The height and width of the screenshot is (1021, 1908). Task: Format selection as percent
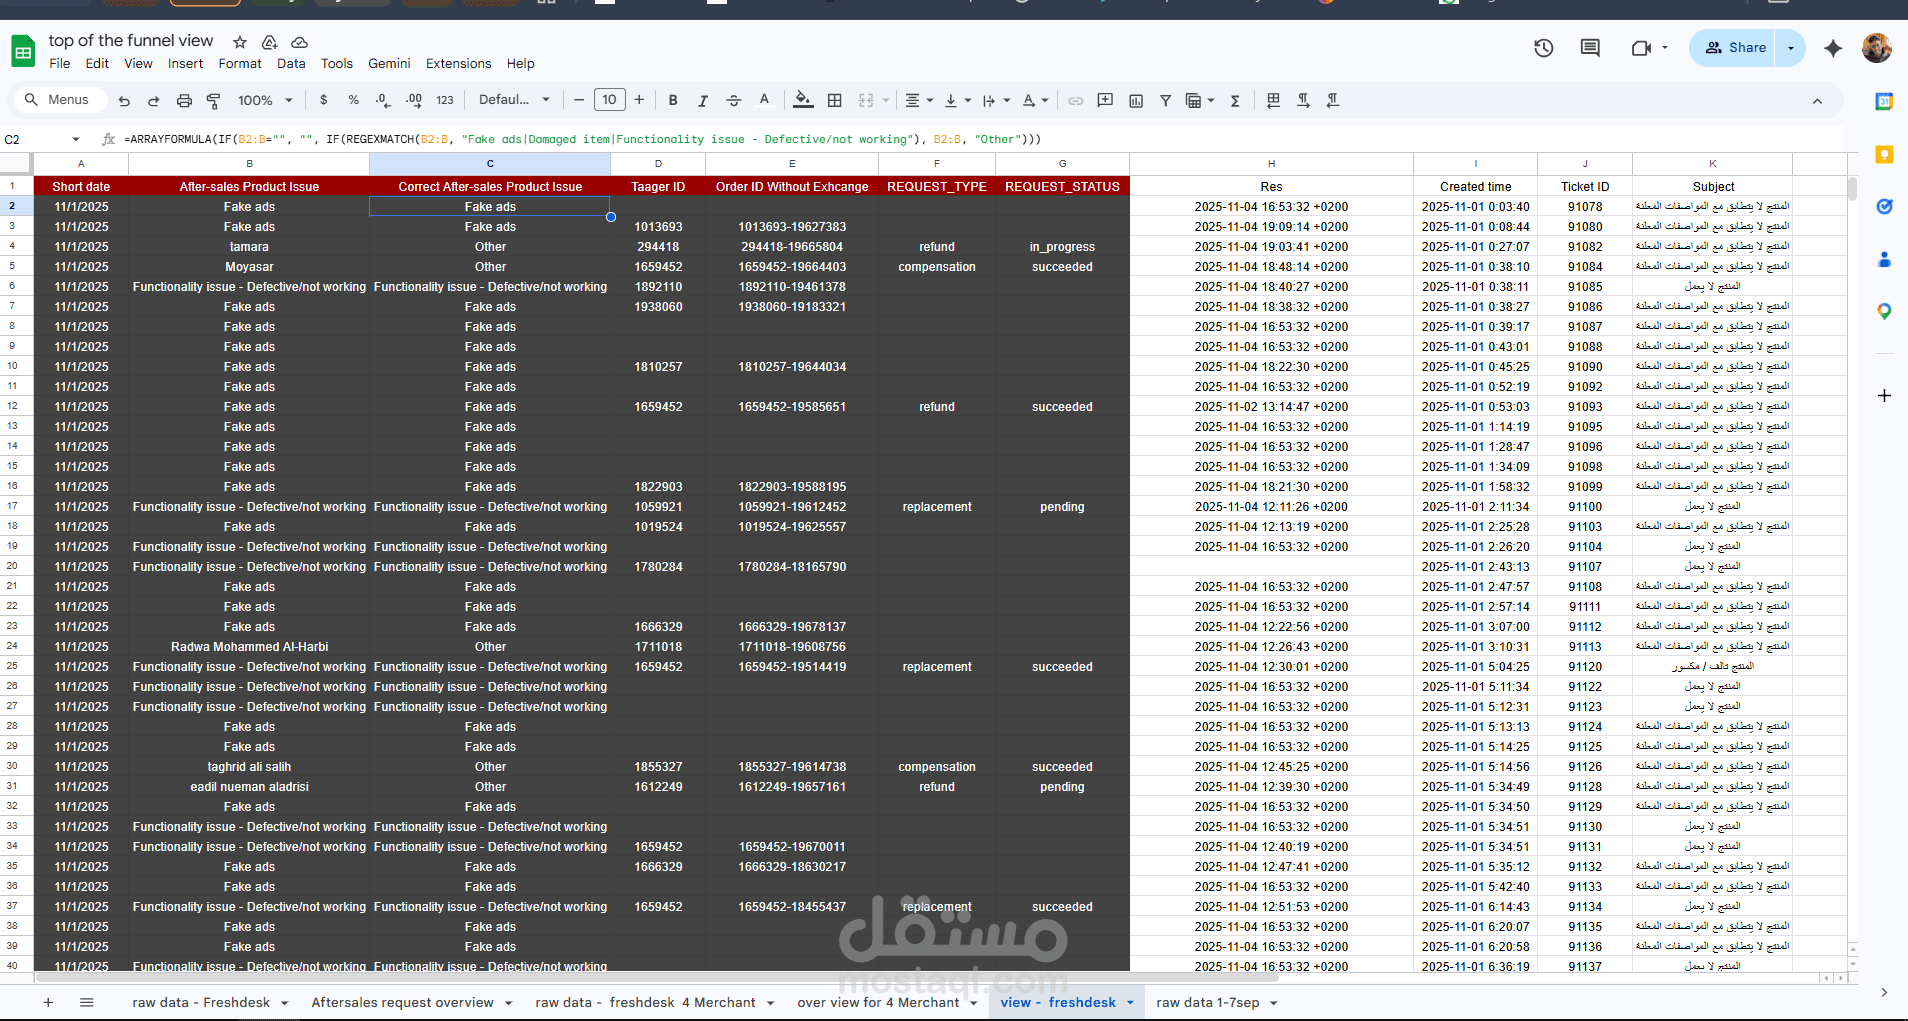click(353, 100)
